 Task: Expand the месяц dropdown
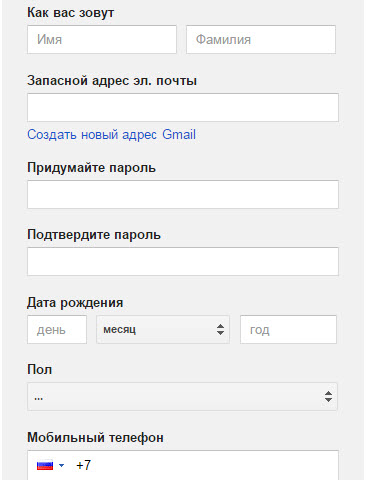[x=163, y=329]
